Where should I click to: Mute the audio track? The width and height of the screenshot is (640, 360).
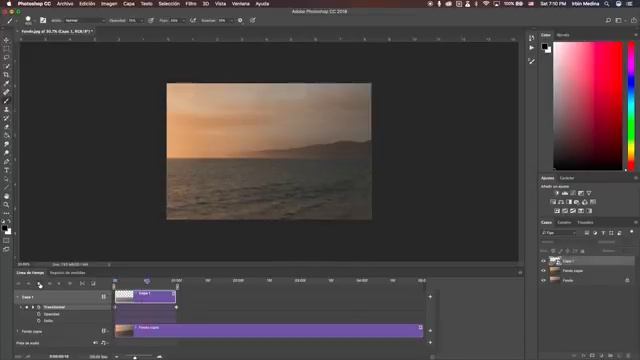pyautogui.click(x=96, y=343)
